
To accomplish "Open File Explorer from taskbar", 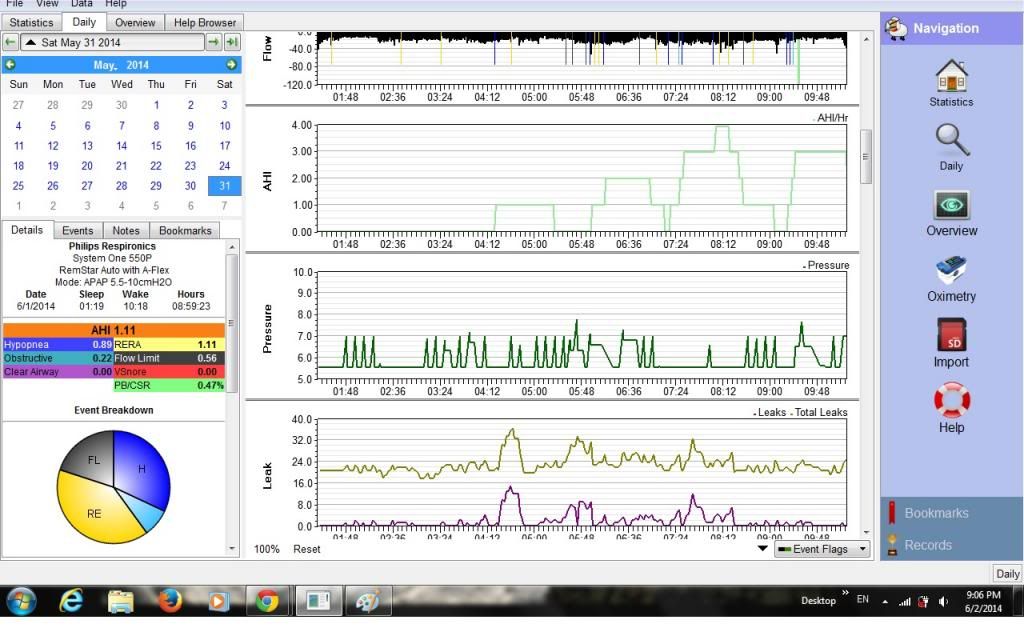I will point(120,601).
